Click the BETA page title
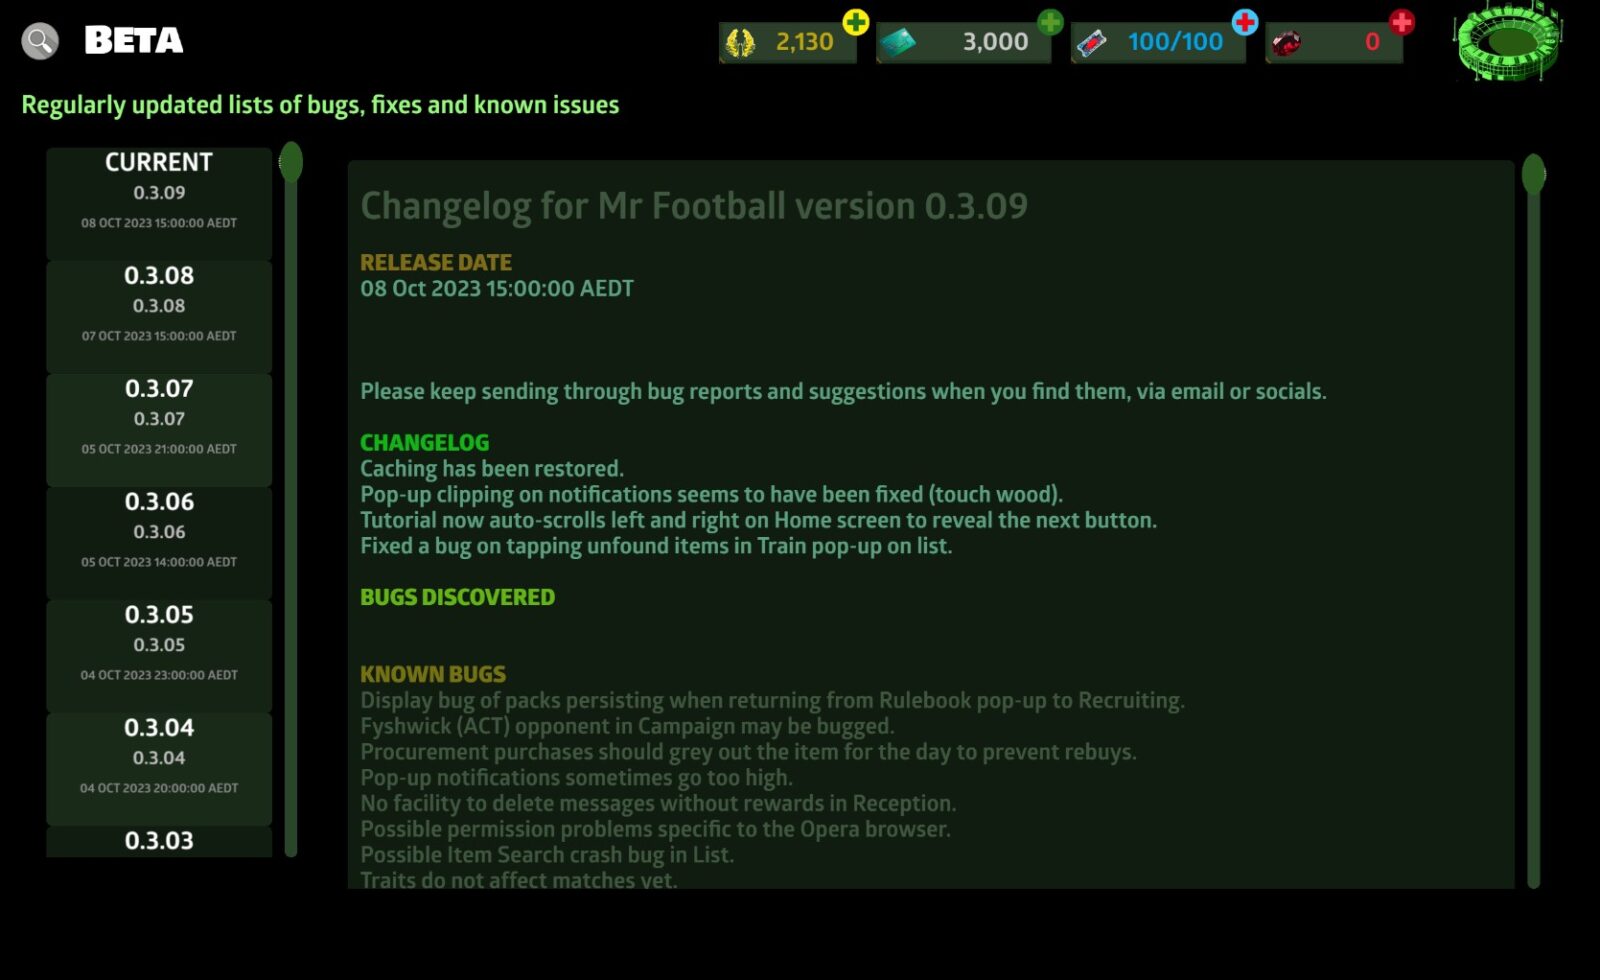The width and height of the screenshot is (1600, 980). (x=134, y=41)
